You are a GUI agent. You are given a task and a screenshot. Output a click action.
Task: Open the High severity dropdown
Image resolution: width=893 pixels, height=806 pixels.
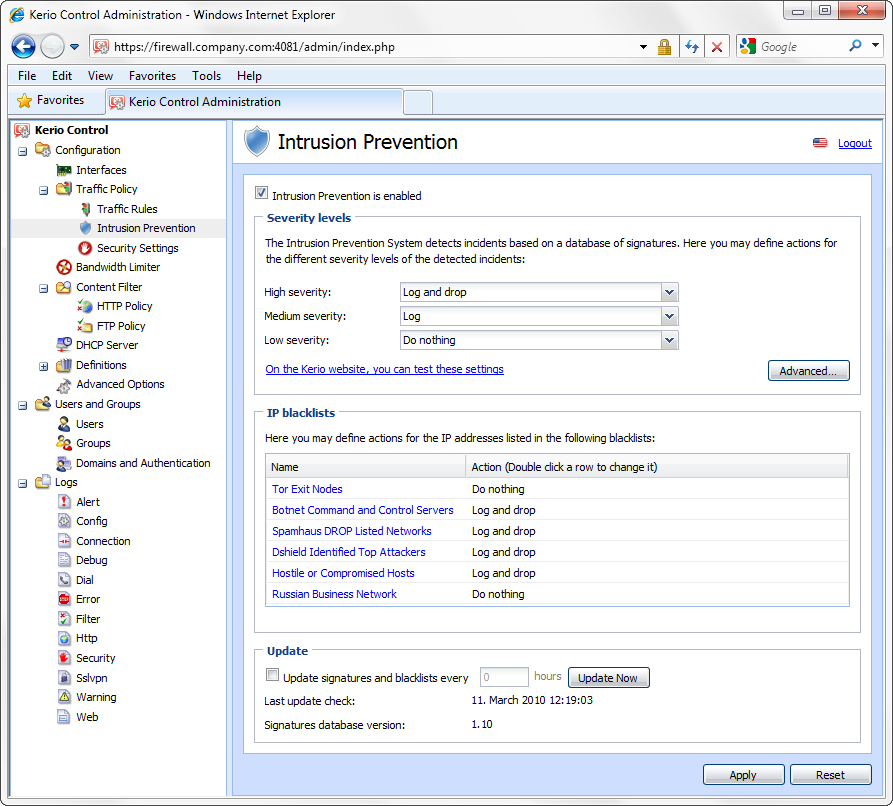670,292
